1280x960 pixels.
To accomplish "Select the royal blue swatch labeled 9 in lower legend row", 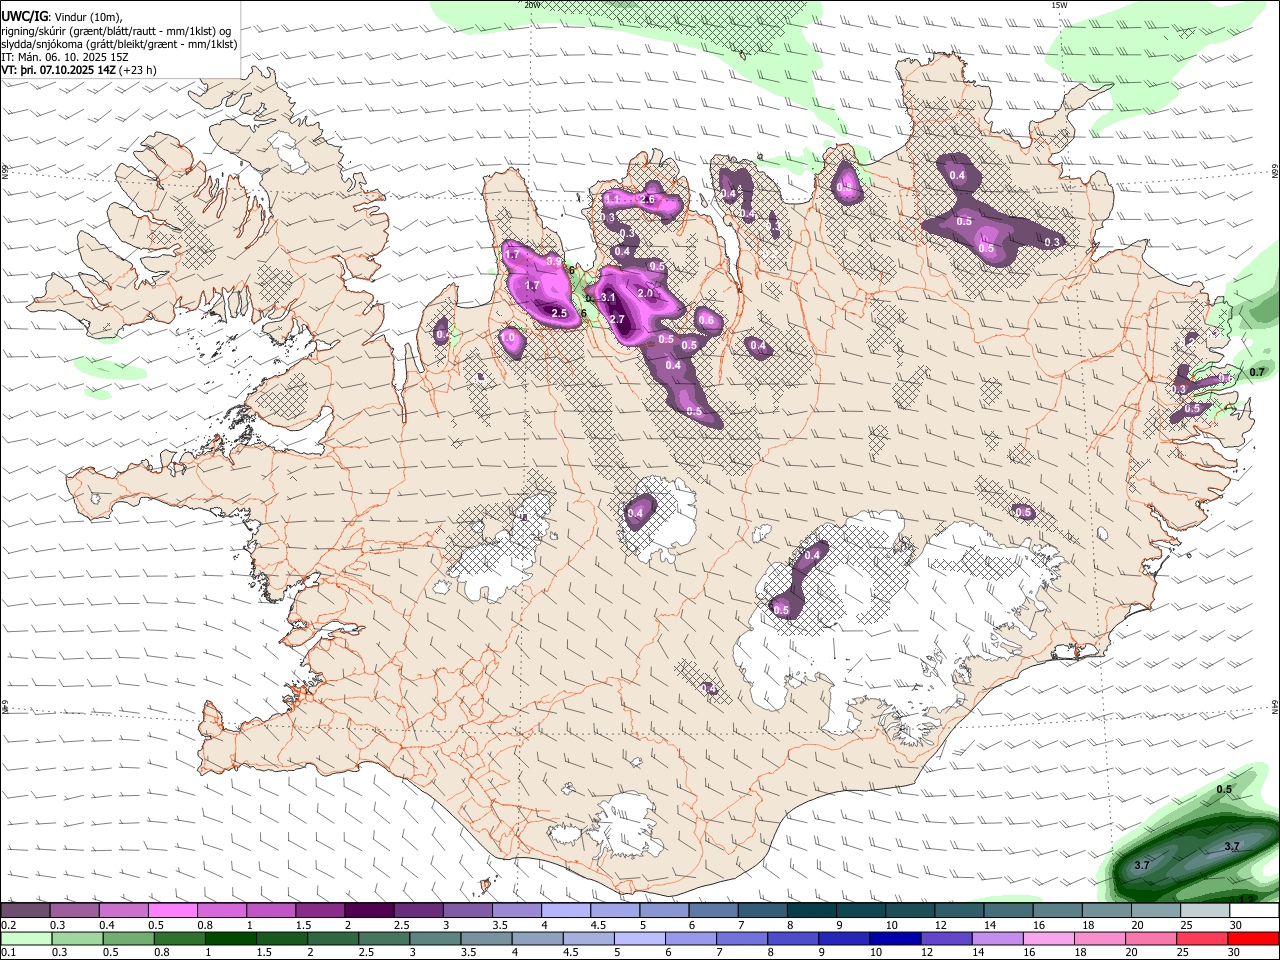I will click(844, 939).
